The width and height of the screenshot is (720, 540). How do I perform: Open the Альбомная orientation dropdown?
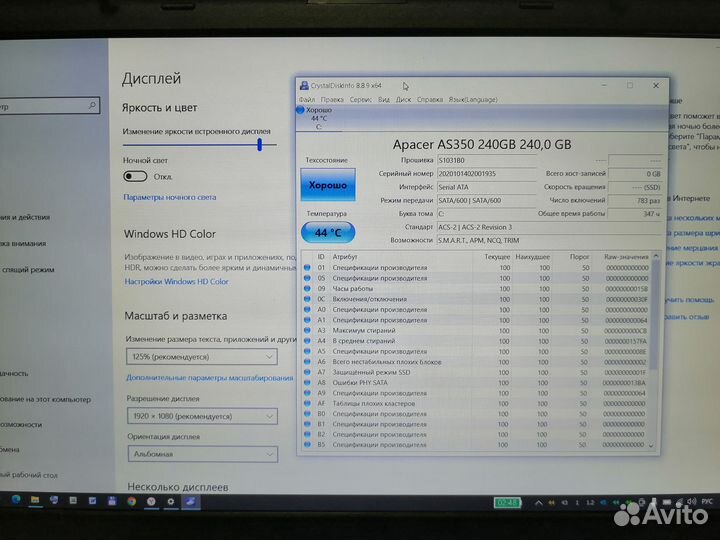(203, 454)
